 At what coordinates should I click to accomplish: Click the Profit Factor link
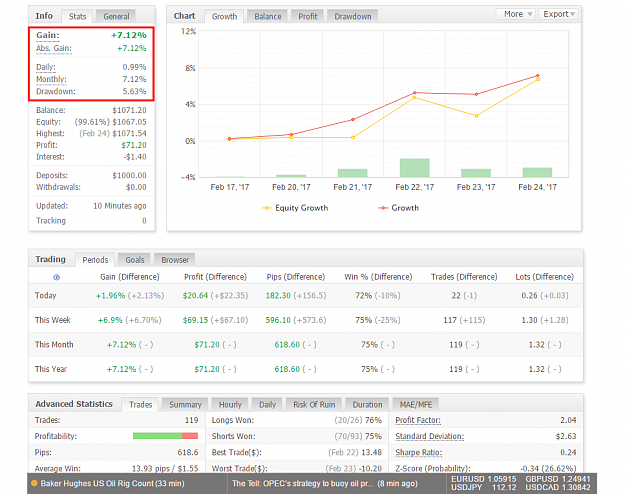pos(418,420)
